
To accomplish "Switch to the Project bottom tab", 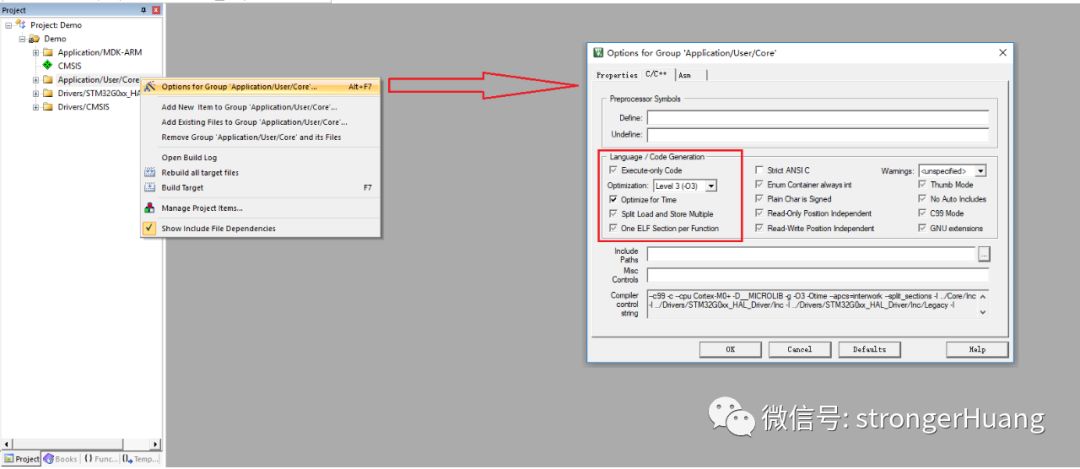I will pyautogui.click(x=21, y=459).
